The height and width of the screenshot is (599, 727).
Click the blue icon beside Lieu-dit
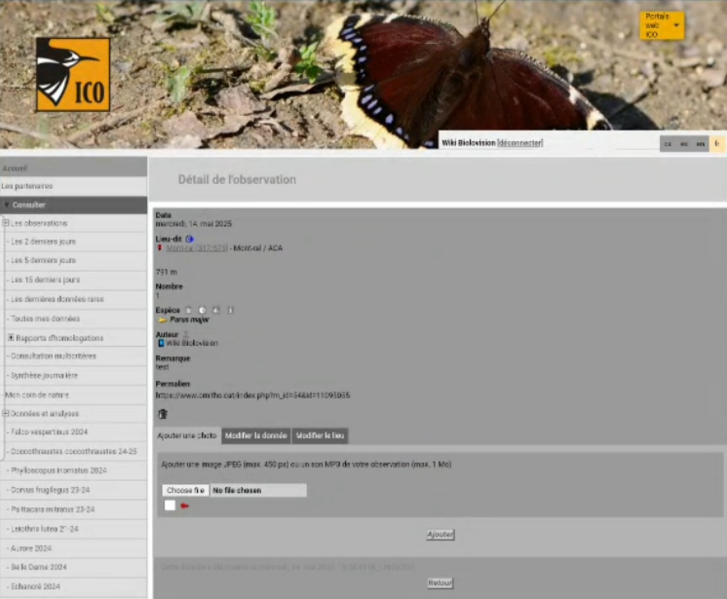[x=190, y=239]
